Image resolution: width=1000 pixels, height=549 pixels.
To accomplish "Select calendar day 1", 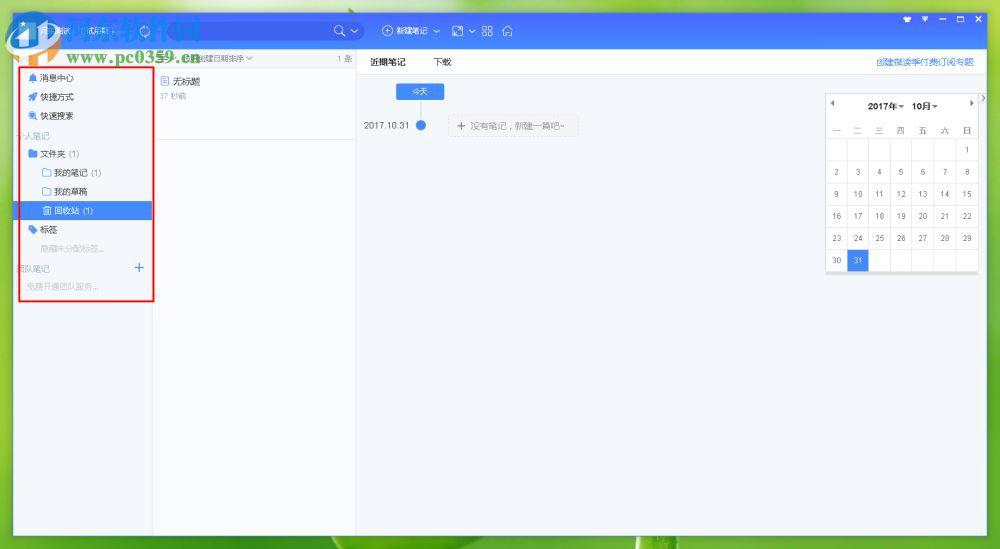I will coord(967,150).
